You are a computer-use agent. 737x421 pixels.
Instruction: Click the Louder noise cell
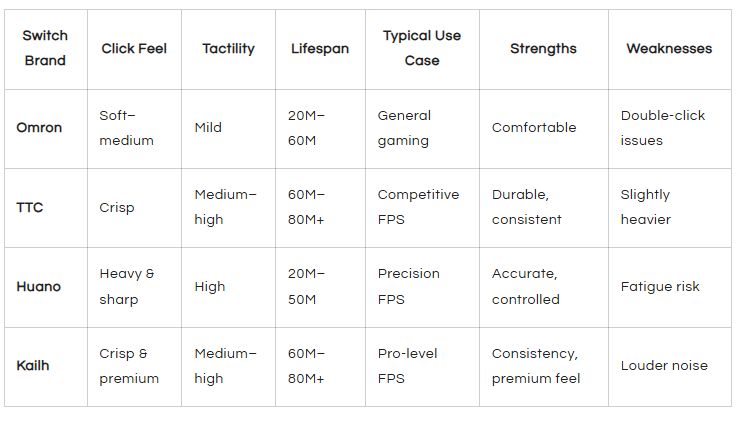coord(669,366)
